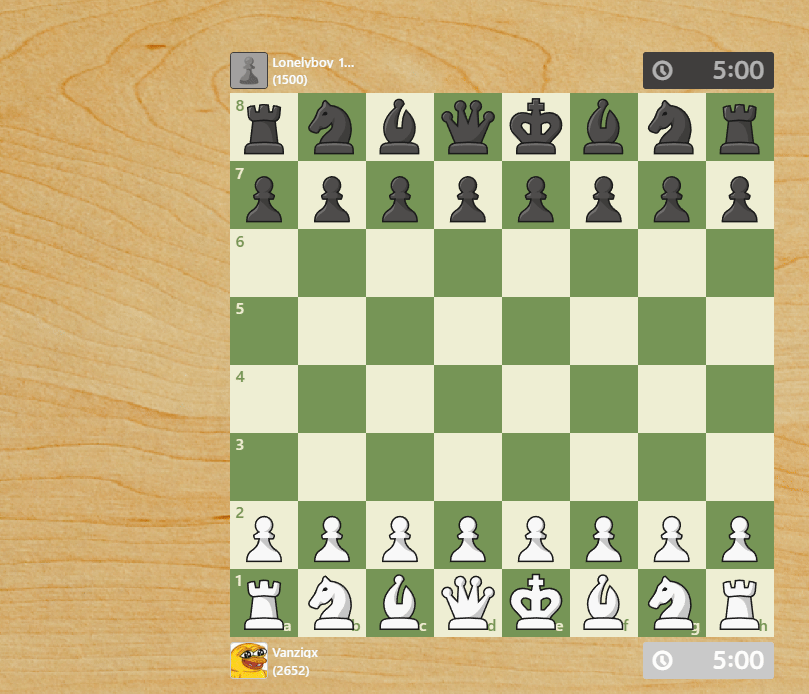
Task: Select the black king on e8
Action: [x=536, y=127]
